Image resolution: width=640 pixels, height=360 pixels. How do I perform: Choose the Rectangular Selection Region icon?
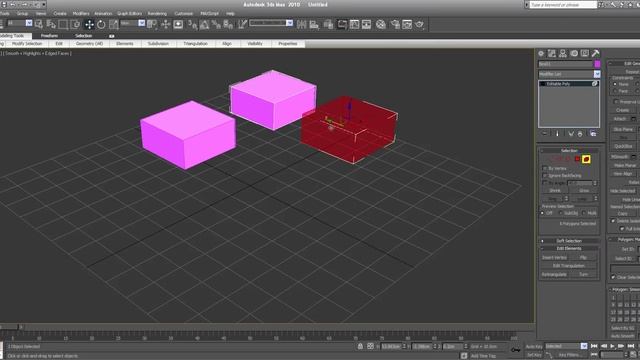[63, 24]
